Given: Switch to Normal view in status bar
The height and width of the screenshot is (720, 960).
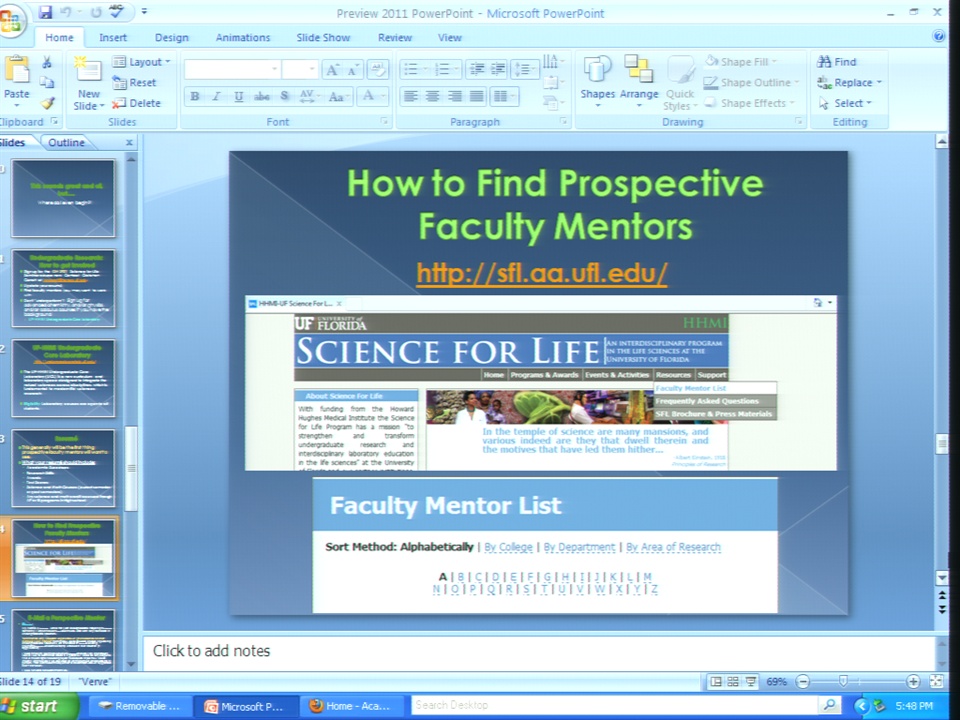Looking at the screenshot, I should click(x=716, y=681).
